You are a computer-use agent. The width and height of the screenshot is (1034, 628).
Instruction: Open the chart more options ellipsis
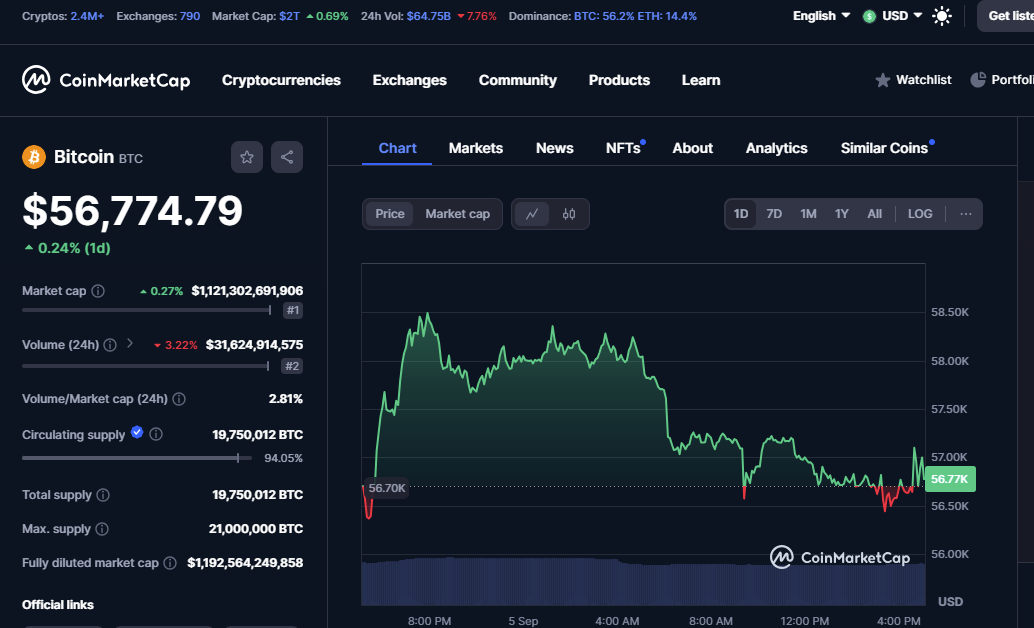(x=965, y=214)
